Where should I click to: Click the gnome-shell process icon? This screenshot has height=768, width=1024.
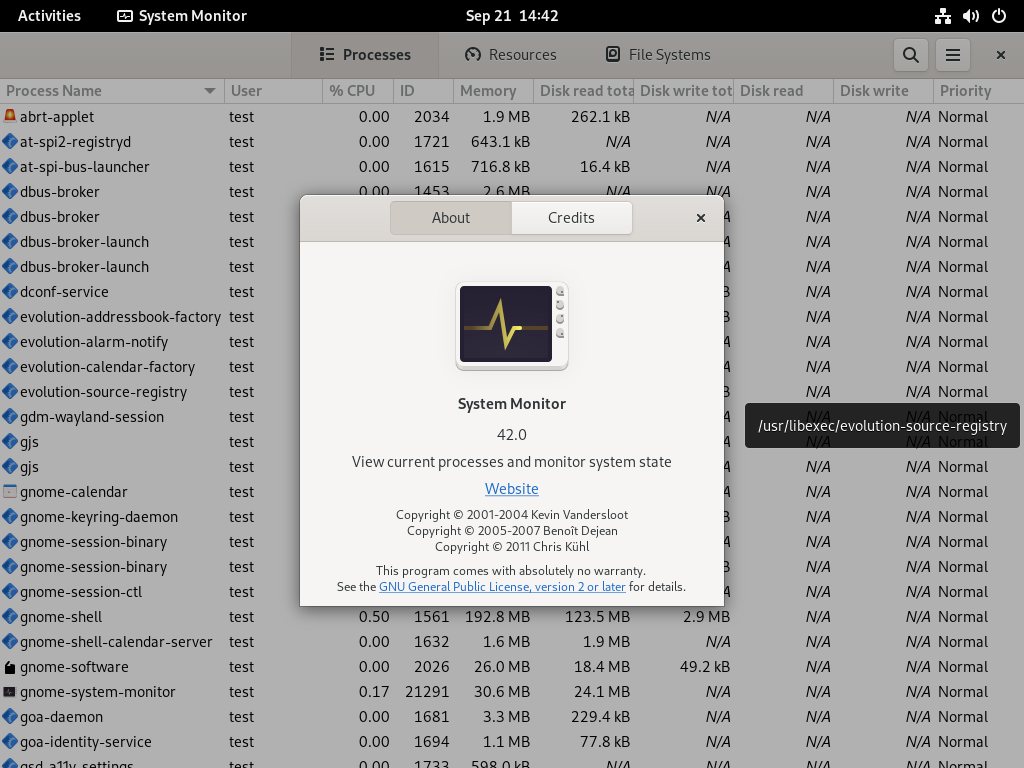point(10,616)
